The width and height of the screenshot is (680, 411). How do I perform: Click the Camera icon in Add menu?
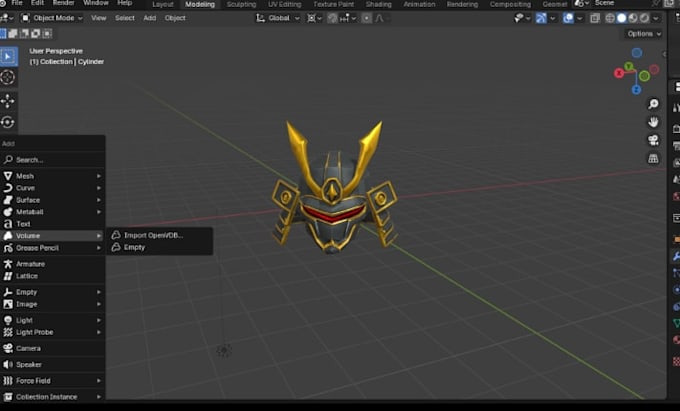point(8,348)
